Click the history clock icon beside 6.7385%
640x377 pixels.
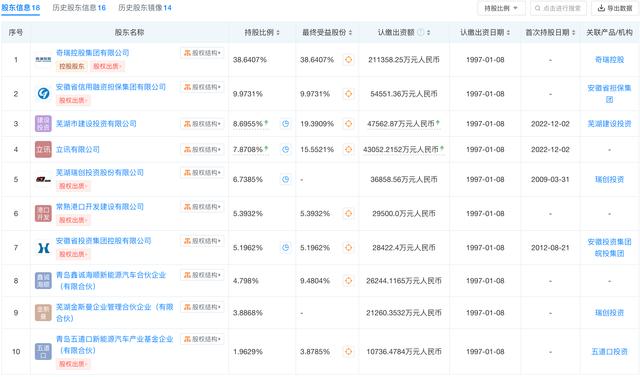286,180
